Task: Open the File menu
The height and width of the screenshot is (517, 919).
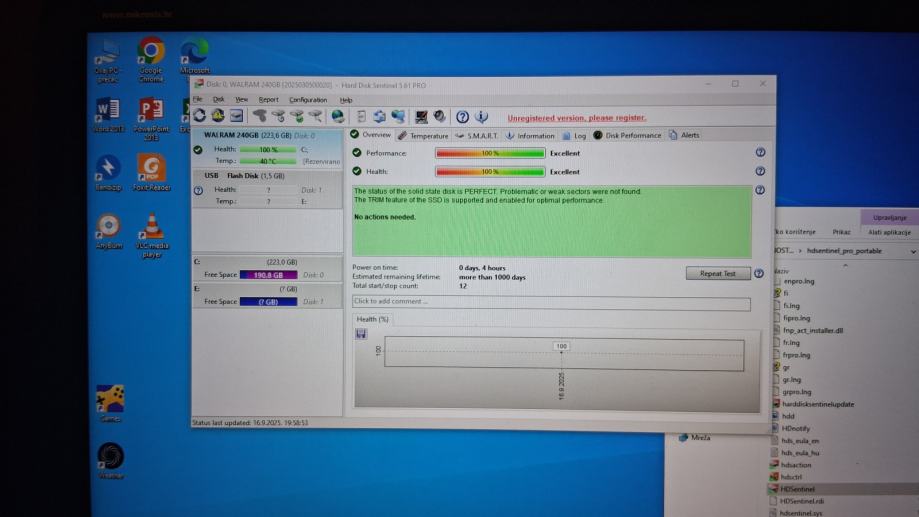Action: 198,100
